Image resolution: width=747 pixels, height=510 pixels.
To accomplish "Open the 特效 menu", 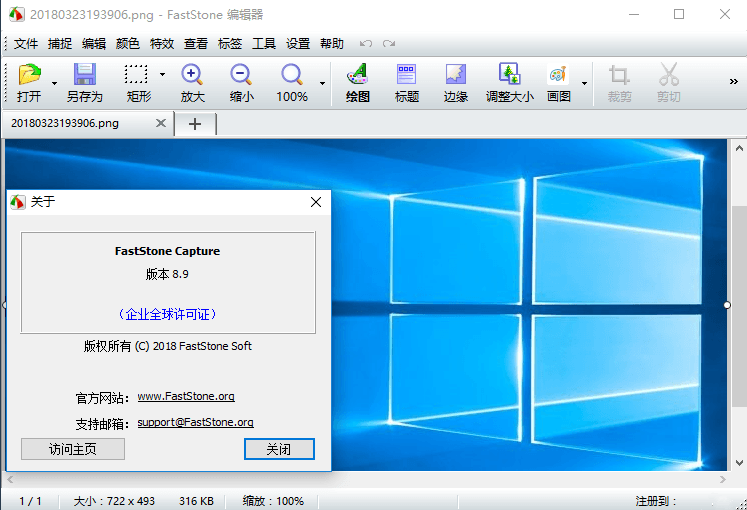I will point(162,44).
